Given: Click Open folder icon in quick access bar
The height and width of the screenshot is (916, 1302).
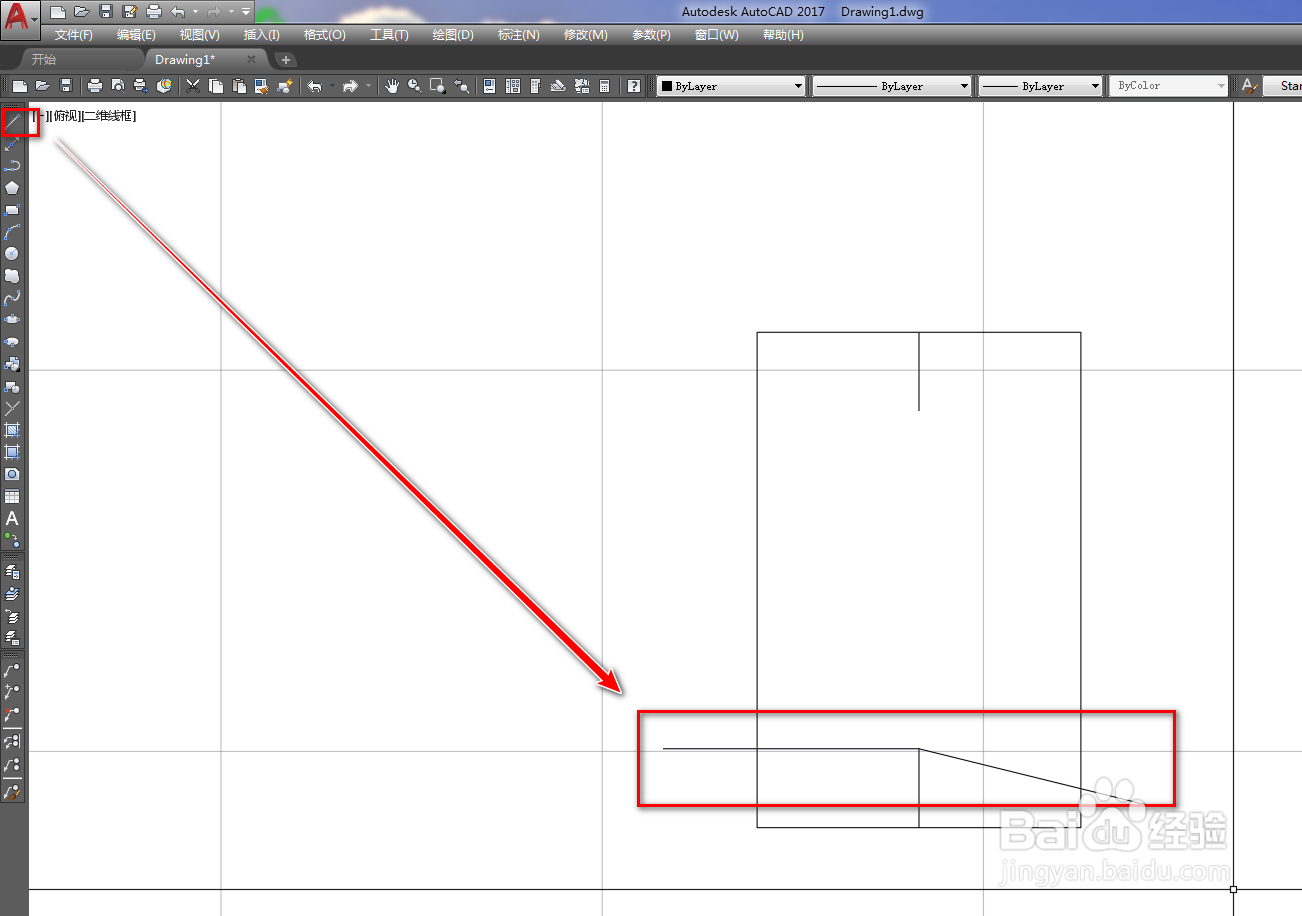Looking at the screenshot, I should (x=82, y=12).
